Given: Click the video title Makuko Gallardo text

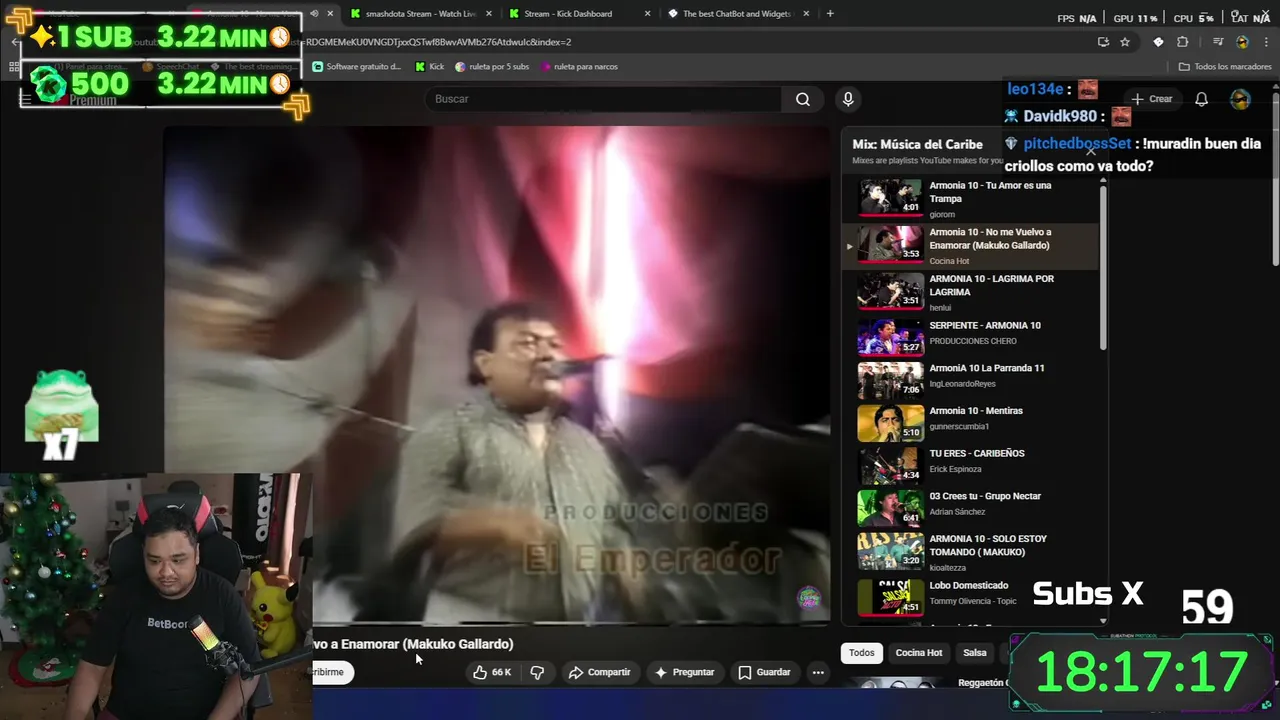Looking at the screenshot, I should [x=459, y=644].
